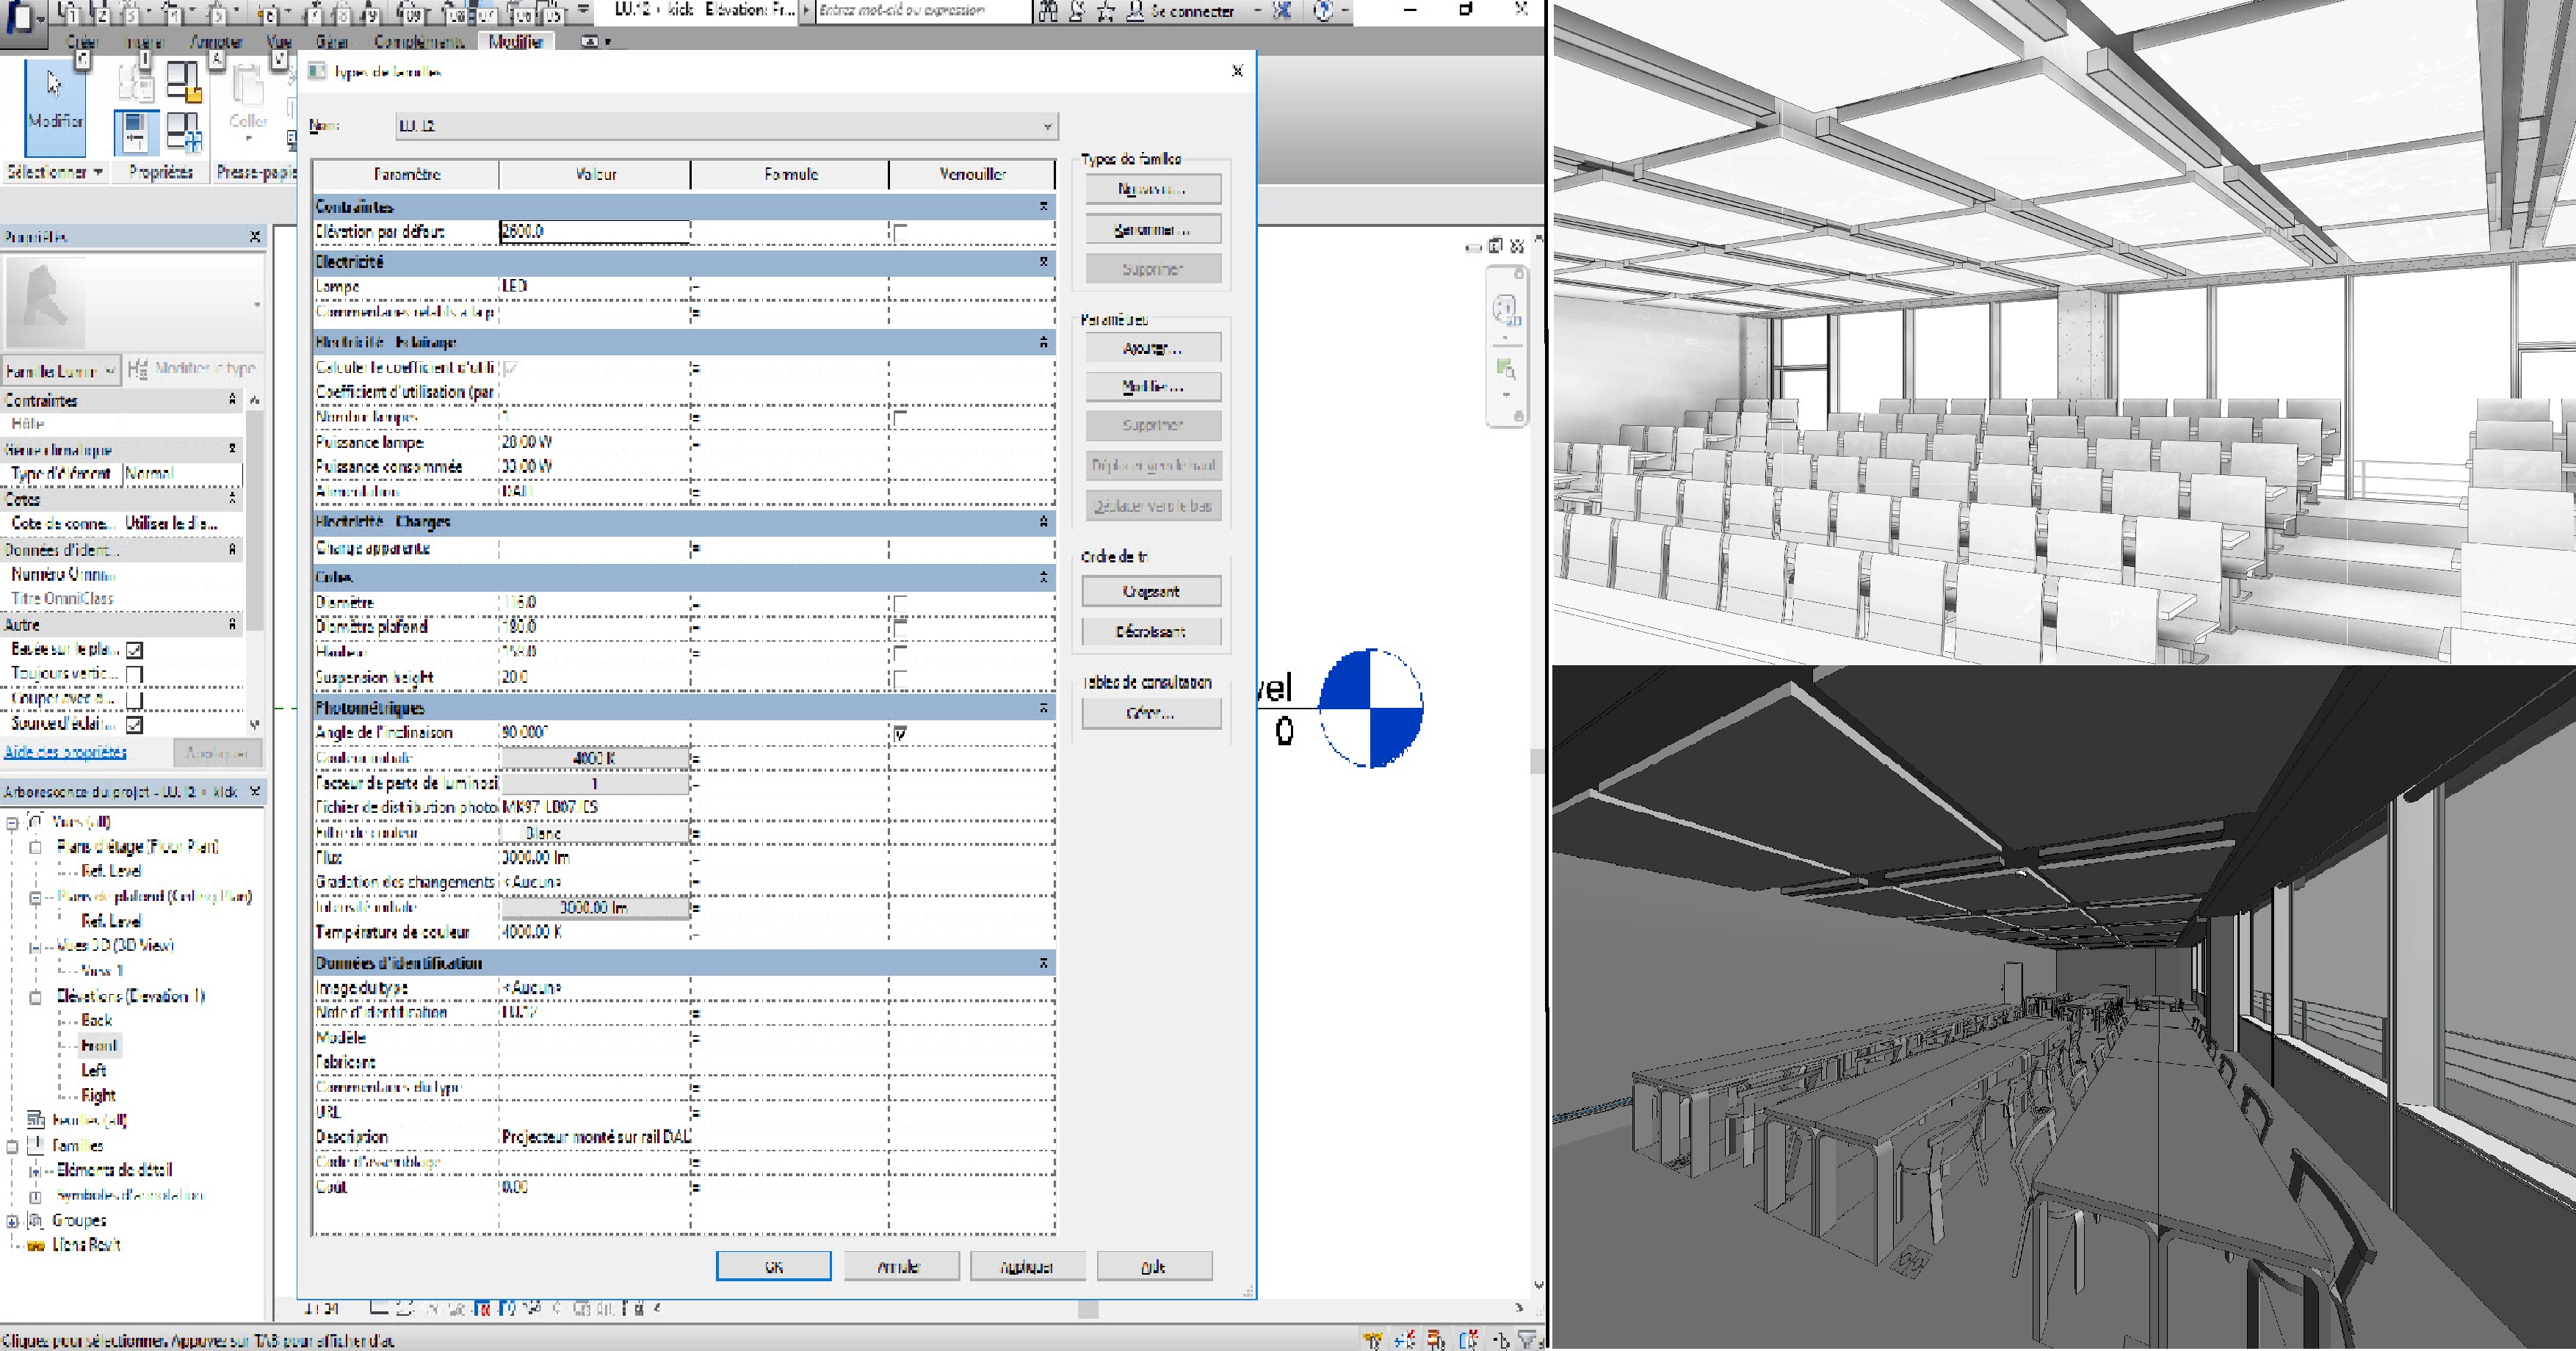Screen dimensions: 2576x1351
Task: Click the star favorites icon in title bar
Action: pyautogui.click(x=1106, y=11)
